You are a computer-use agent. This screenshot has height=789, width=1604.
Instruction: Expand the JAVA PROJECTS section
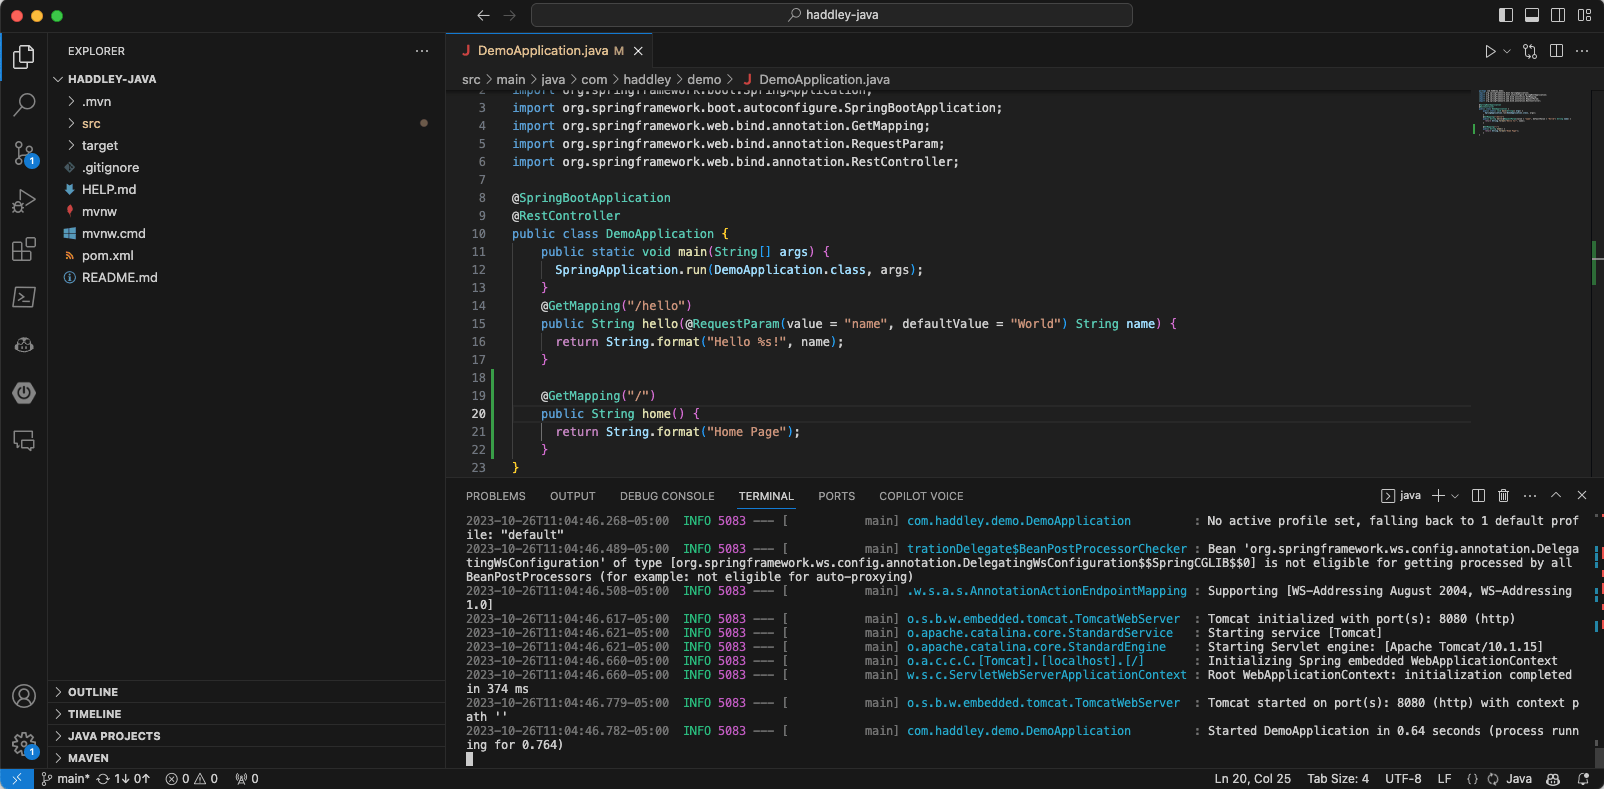pos(114,736)
